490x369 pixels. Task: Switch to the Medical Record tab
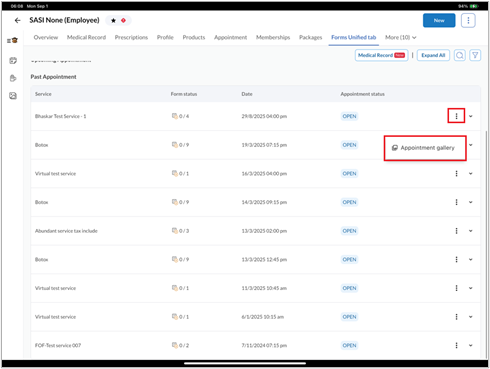[x=86, y=37]
